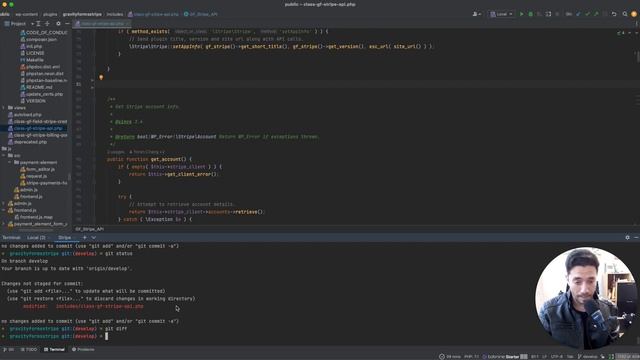Open composer.json in project tree

[38, 40]
